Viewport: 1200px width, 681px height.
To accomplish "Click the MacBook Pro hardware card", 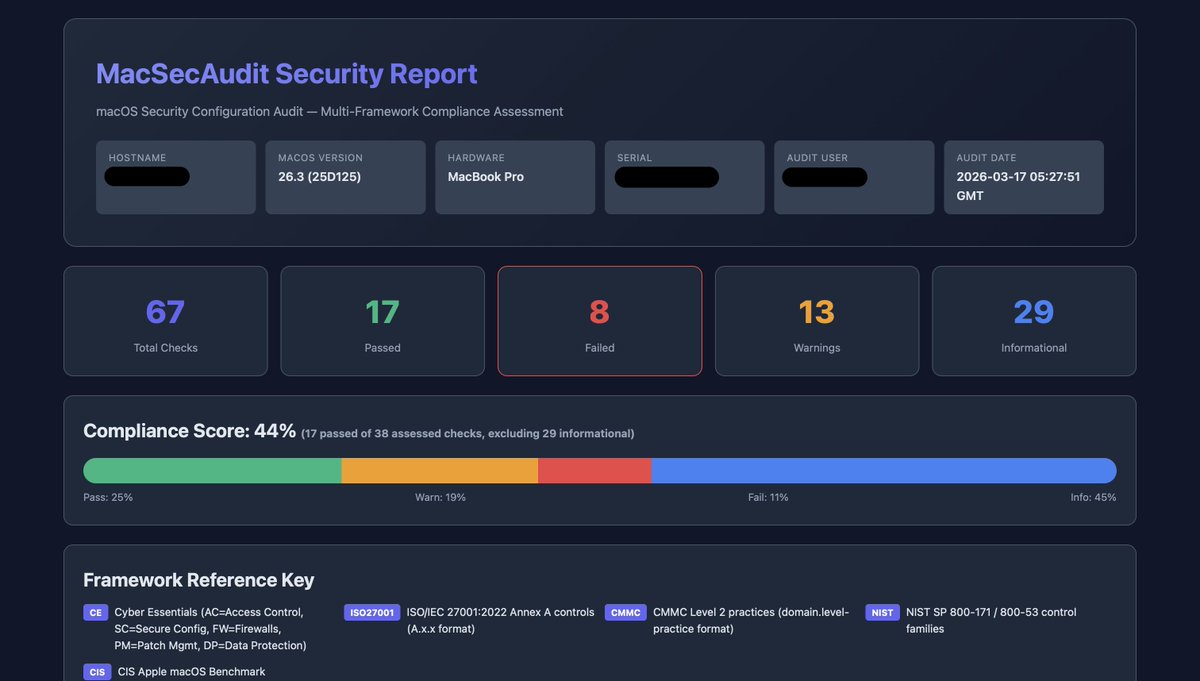I will pyautogui.click(x=515, y=177).
